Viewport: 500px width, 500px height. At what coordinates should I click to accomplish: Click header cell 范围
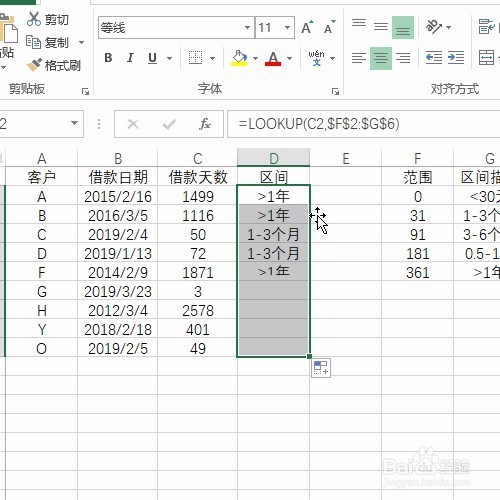(x=417, y=177)
